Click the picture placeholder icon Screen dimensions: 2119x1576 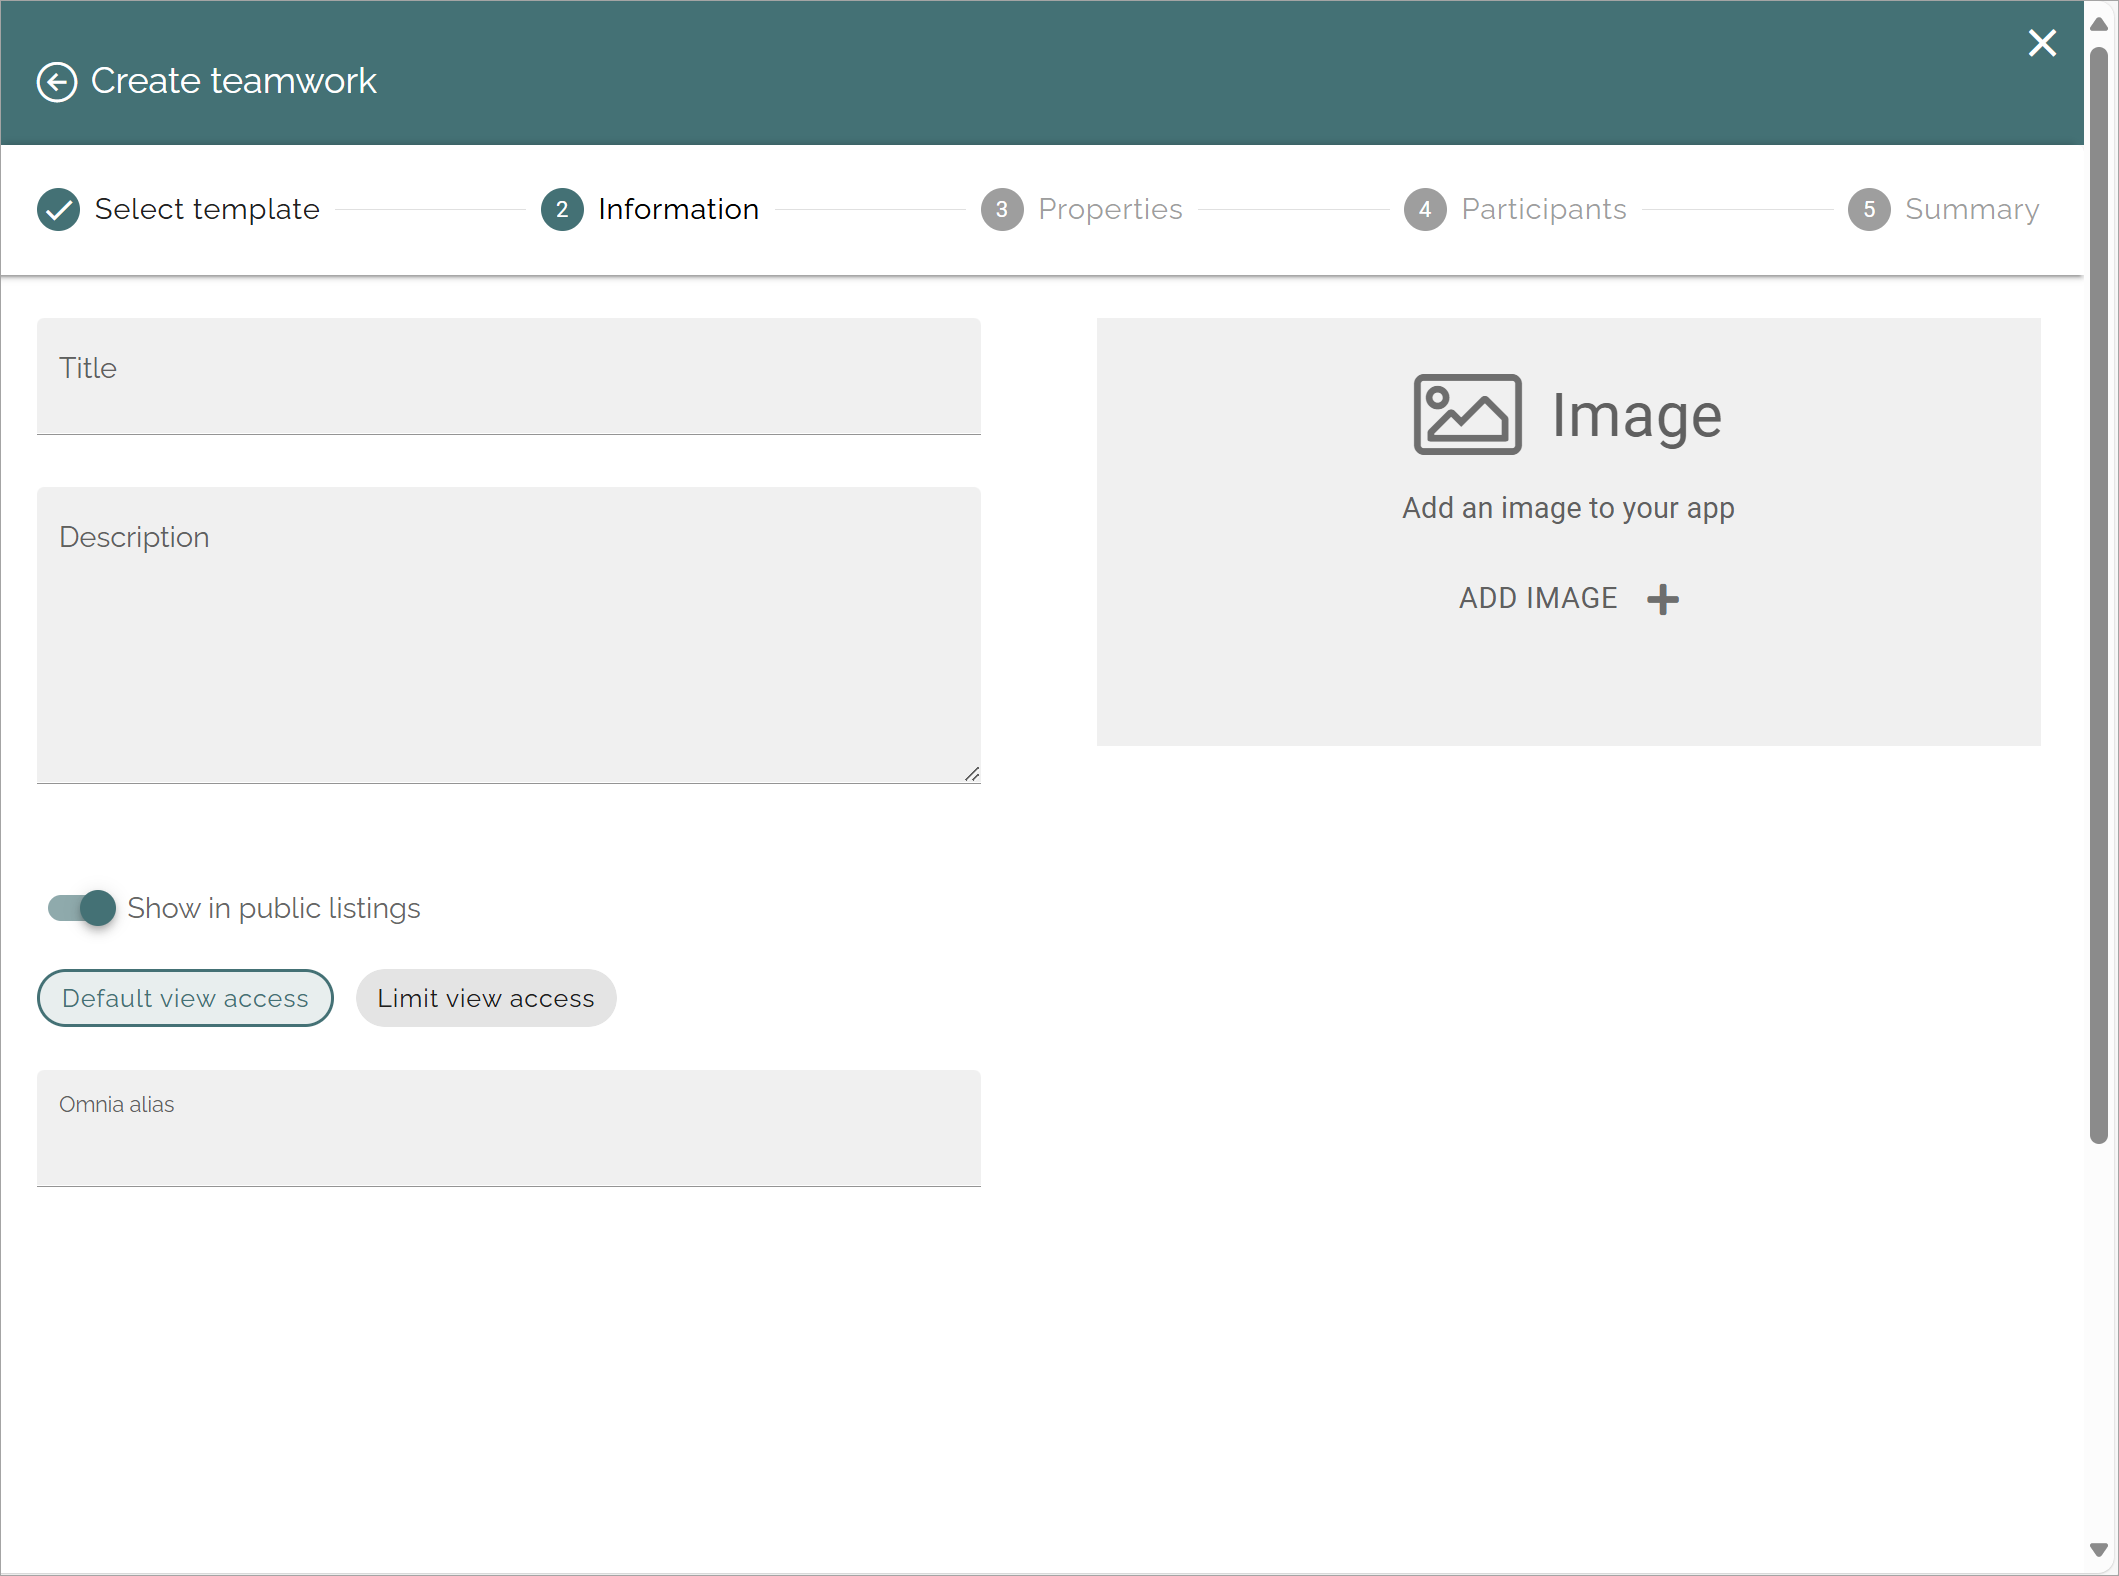[1467, 415]
